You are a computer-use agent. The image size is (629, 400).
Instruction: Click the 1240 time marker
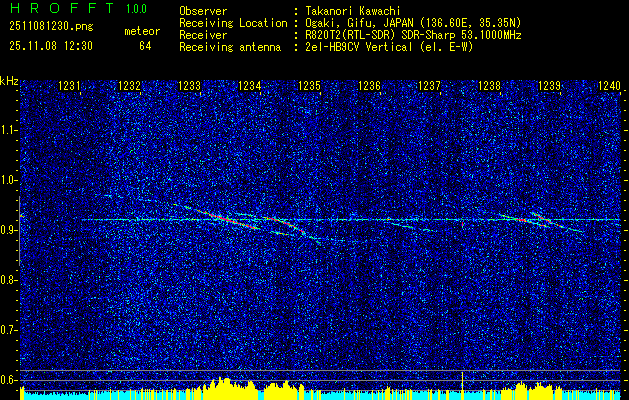[609, 86]
